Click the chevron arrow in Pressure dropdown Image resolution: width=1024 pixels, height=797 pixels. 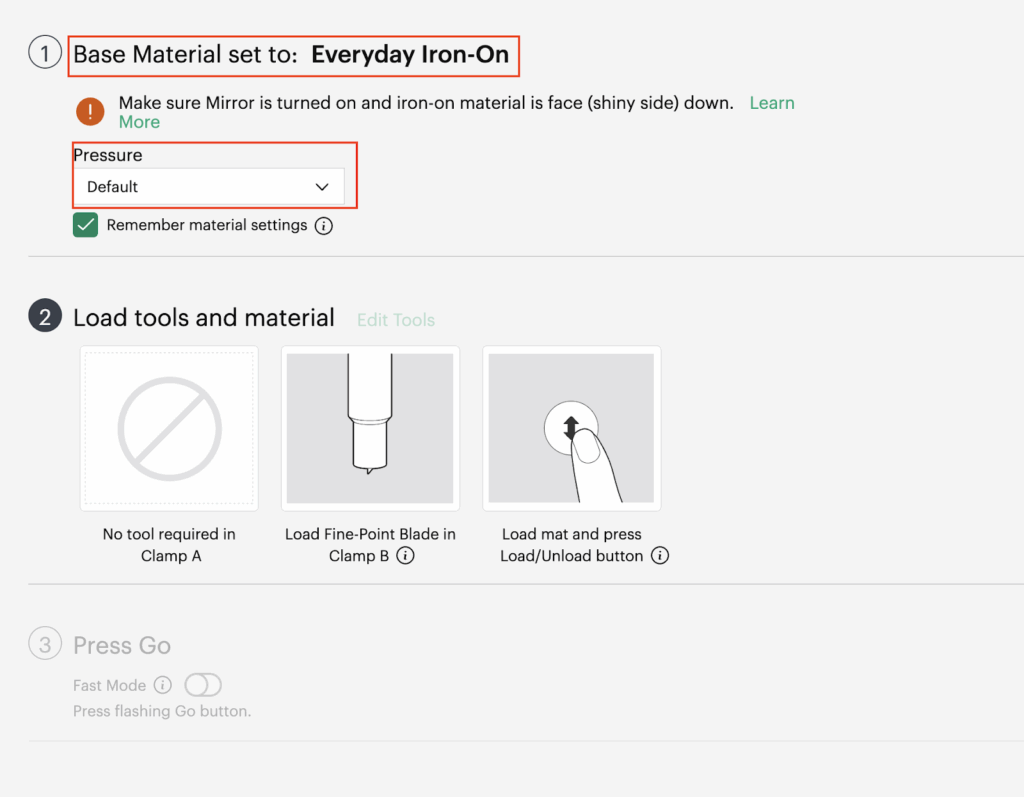[x=322, y=187]
